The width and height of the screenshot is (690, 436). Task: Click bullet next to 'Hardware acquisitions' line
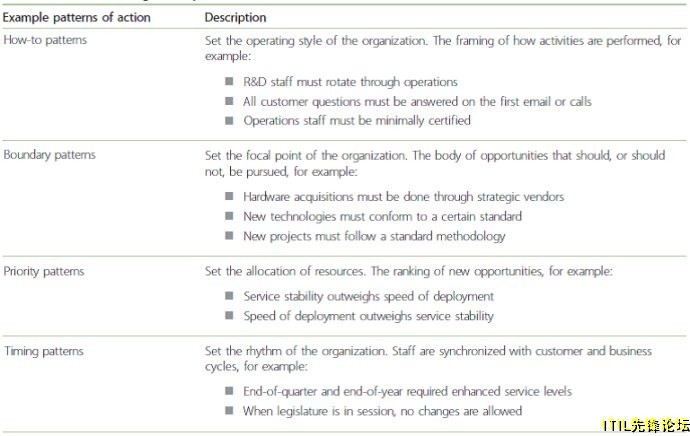[x=229, y=196]
